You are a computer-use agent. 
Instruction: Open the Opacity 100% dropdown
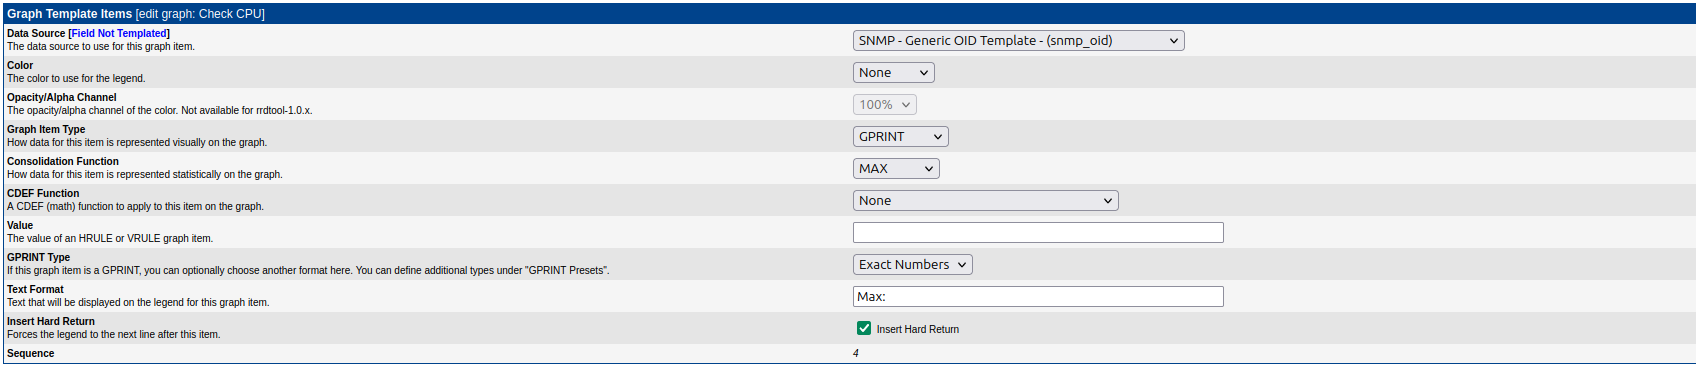(x=885, y=105)
